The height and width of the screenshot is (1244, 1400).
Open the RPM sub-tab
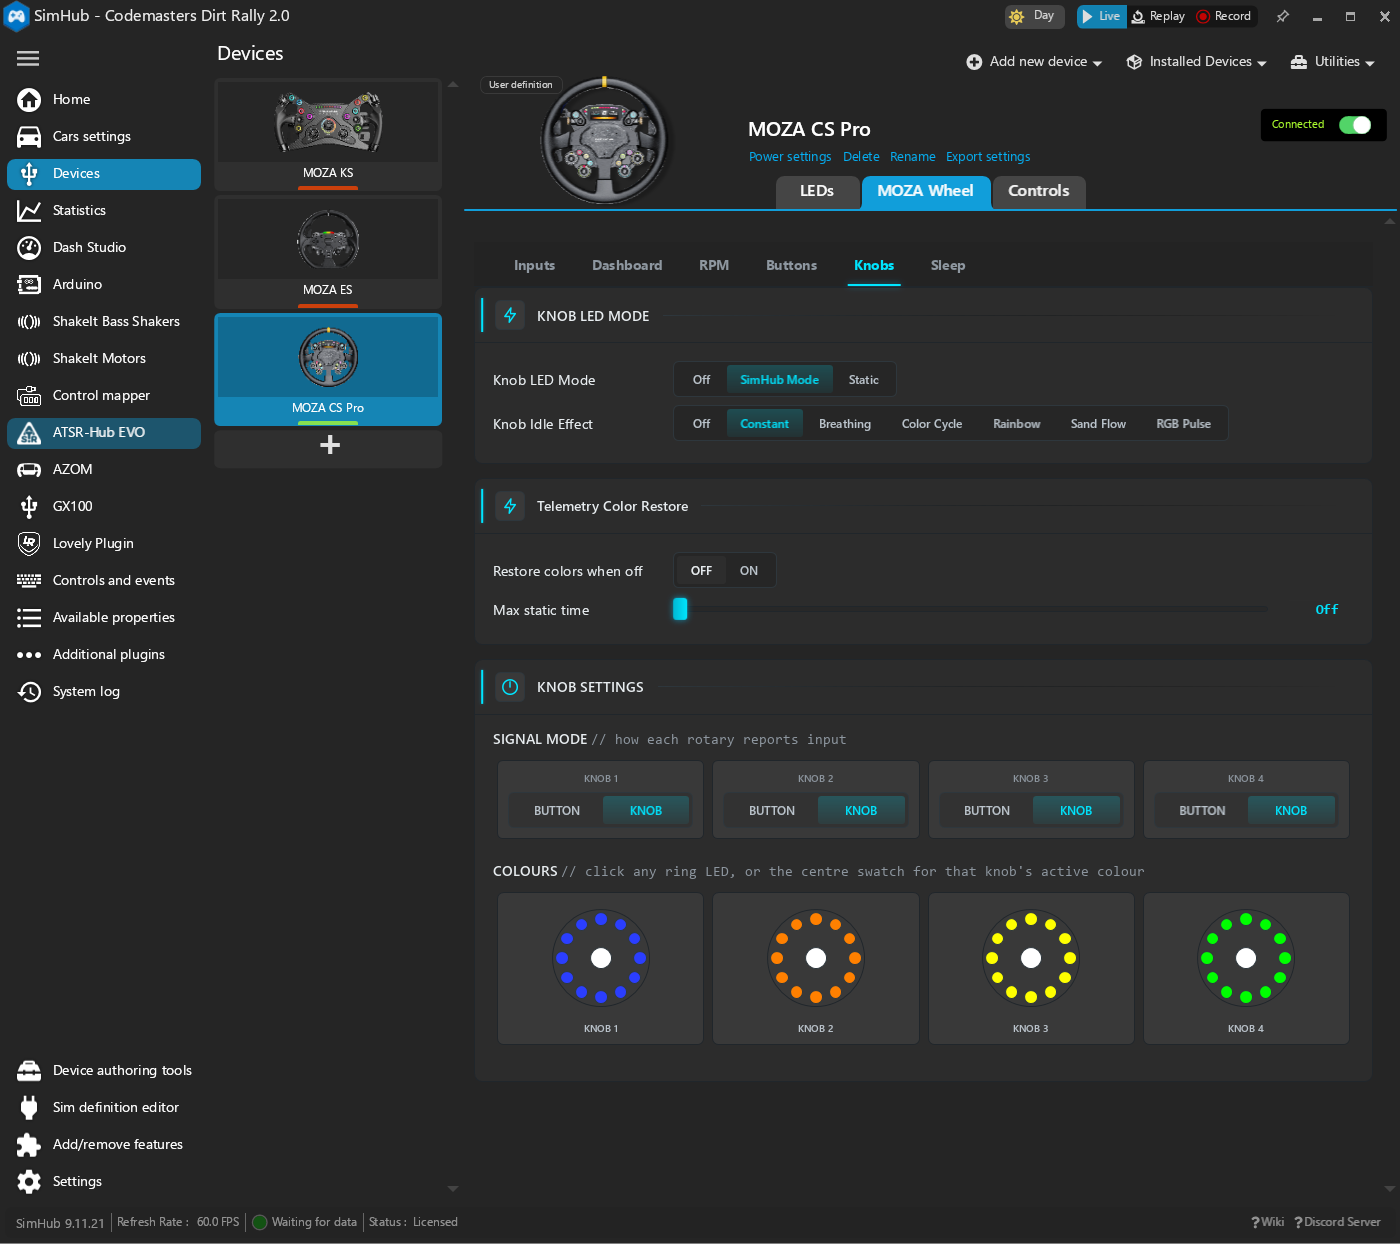(x=714, y=265)
